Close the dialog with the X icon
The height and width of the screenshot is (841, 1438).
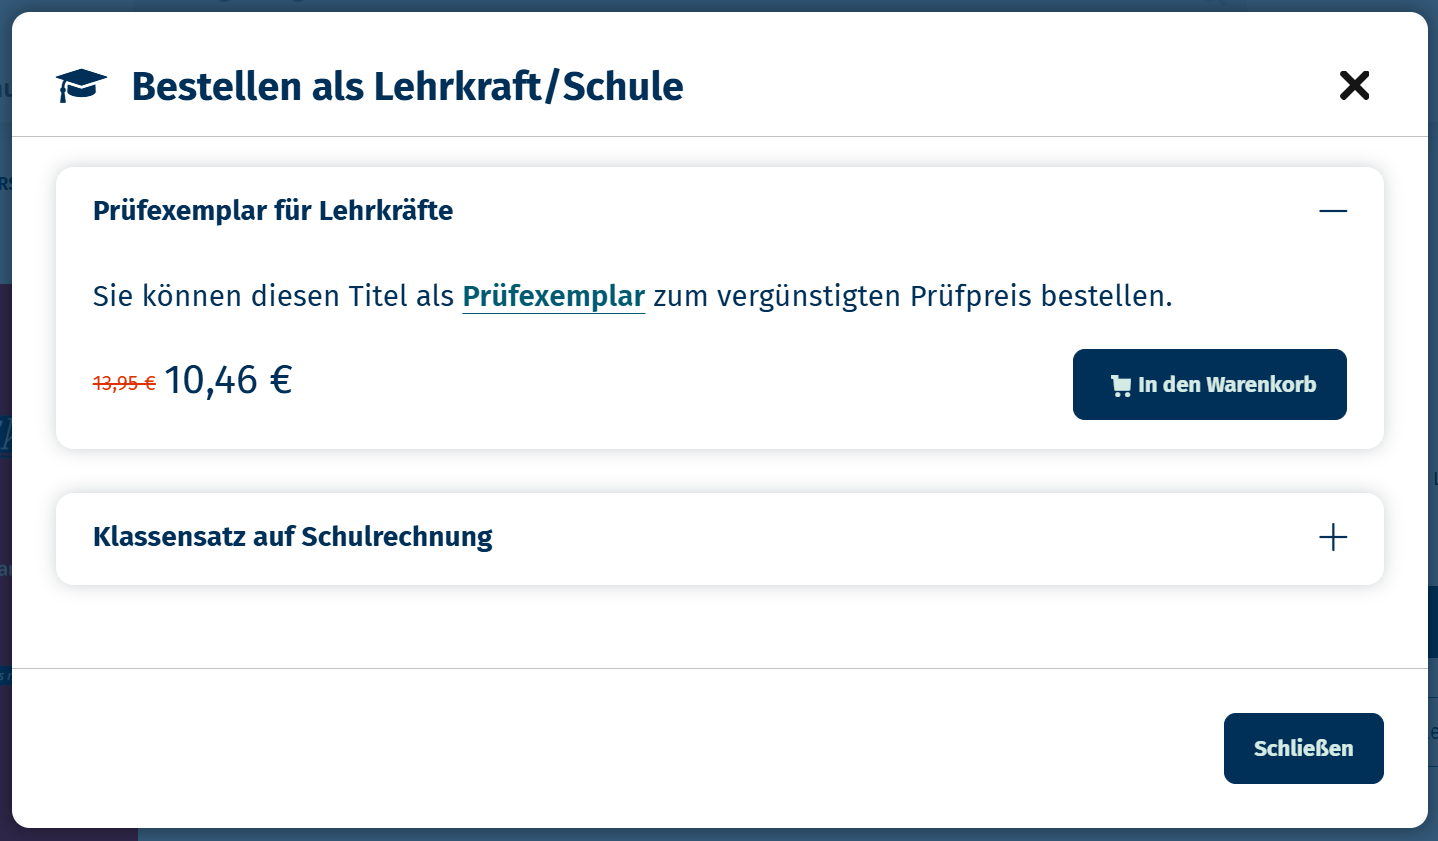click(x=1354, y=86)
